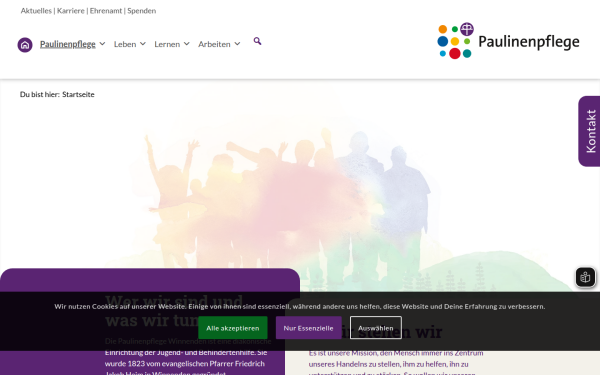Open the Arbeiten nav item
The width and height of the screenshot is (600, 375).
(214, 44)
